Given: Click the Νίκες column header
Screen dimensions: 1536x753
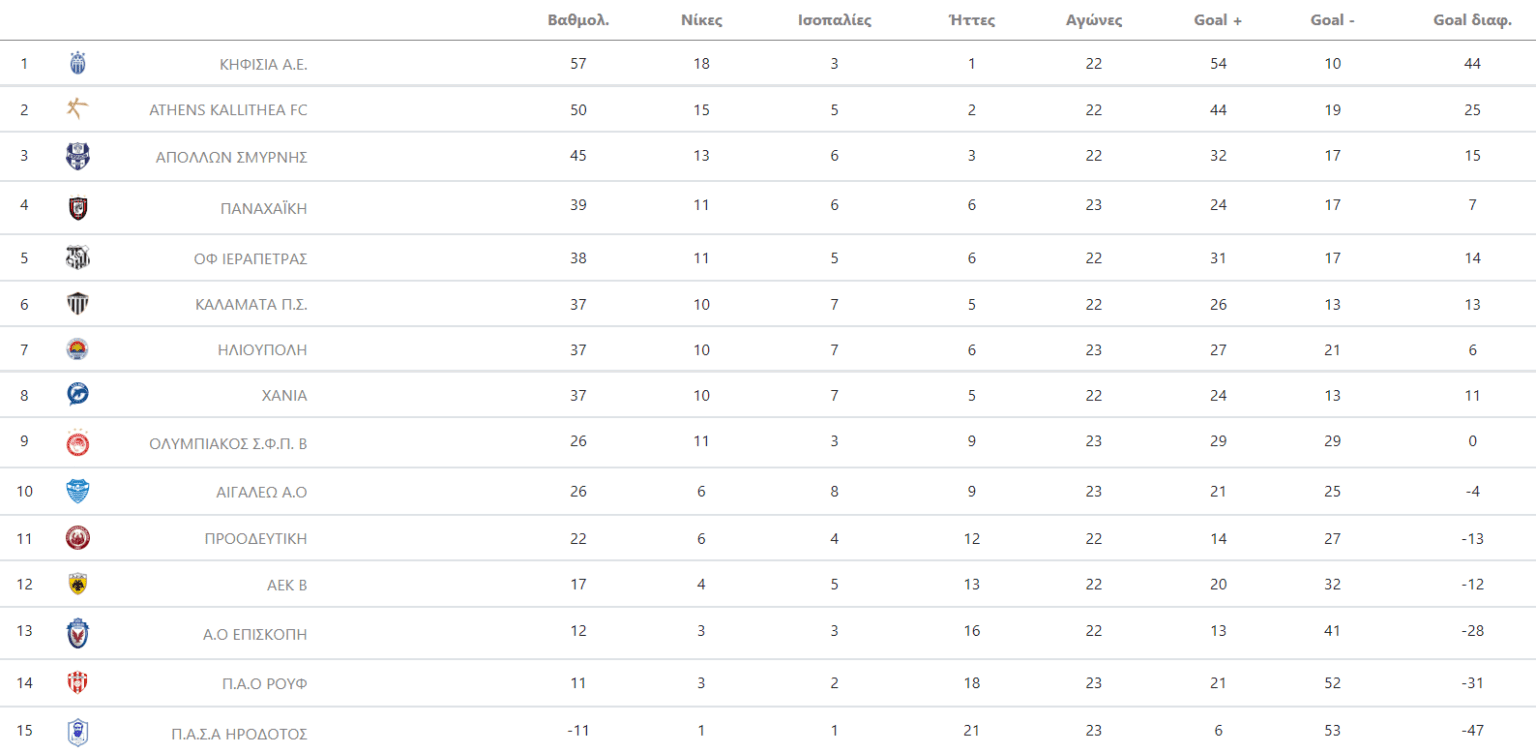Looking at the screenshot, I should pyautogui.click(x=701, y=20).
